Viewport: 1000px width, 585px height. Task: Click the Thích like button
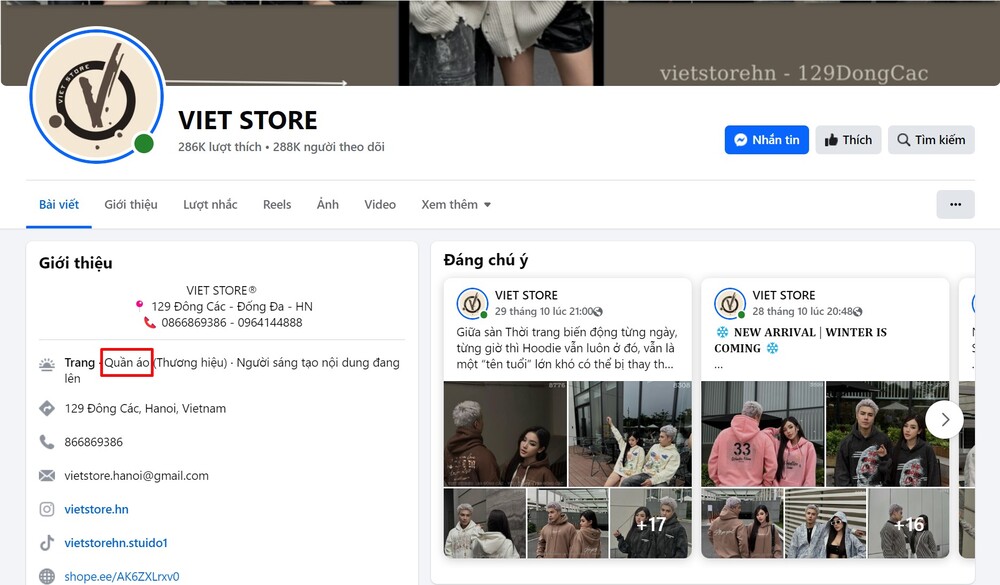click(848, 140)
